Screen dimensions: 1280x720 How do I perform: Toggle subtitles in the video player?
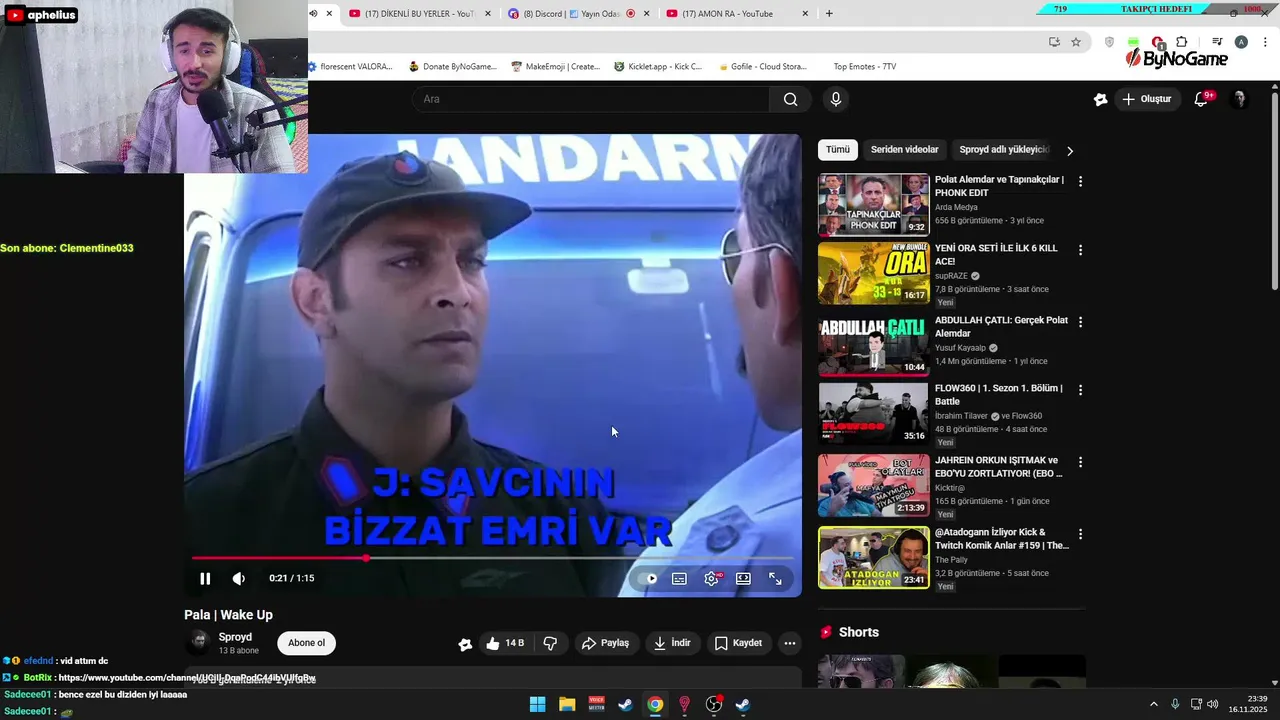pyautogui.click(x=679, y=578)
